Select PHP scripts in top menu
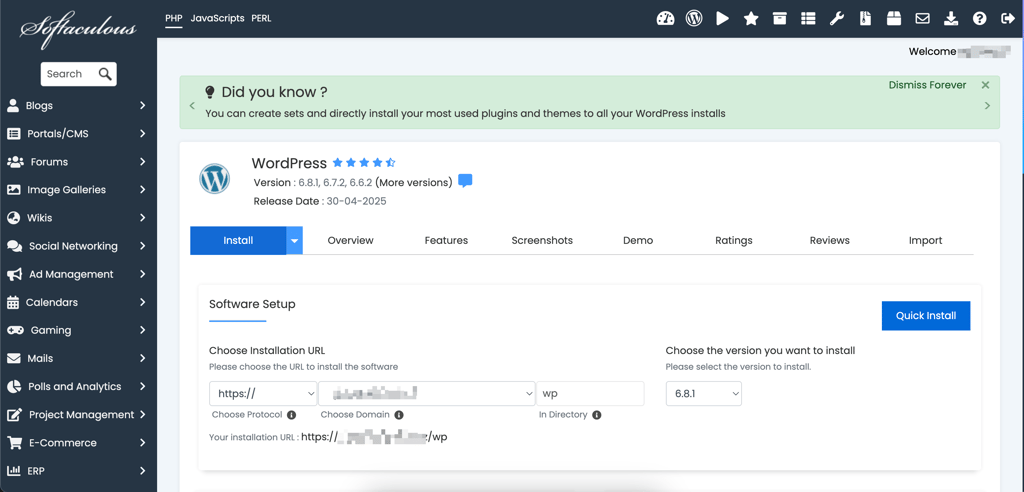Viewport: 1024px width, 492px height. tap(174, 18)
